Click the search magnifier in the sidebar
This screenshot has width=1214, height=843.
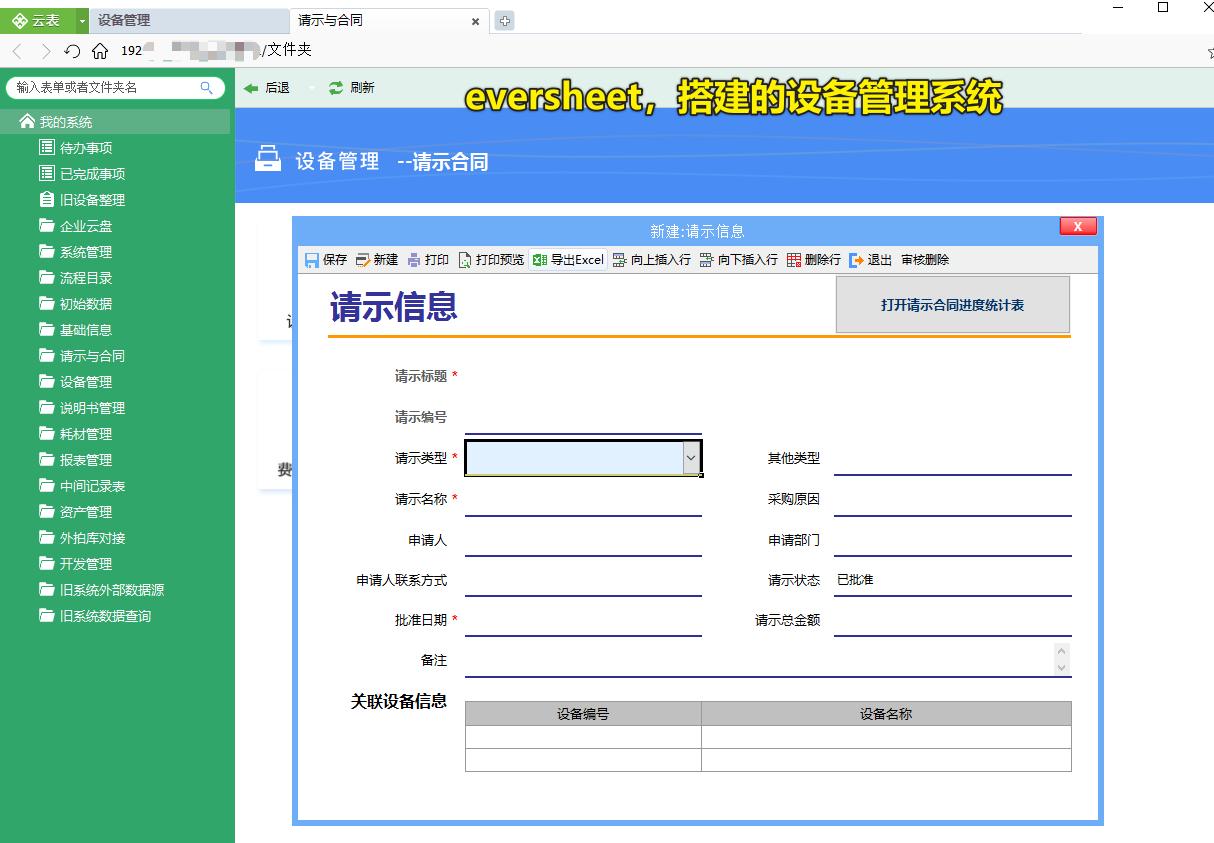point(207,87)
